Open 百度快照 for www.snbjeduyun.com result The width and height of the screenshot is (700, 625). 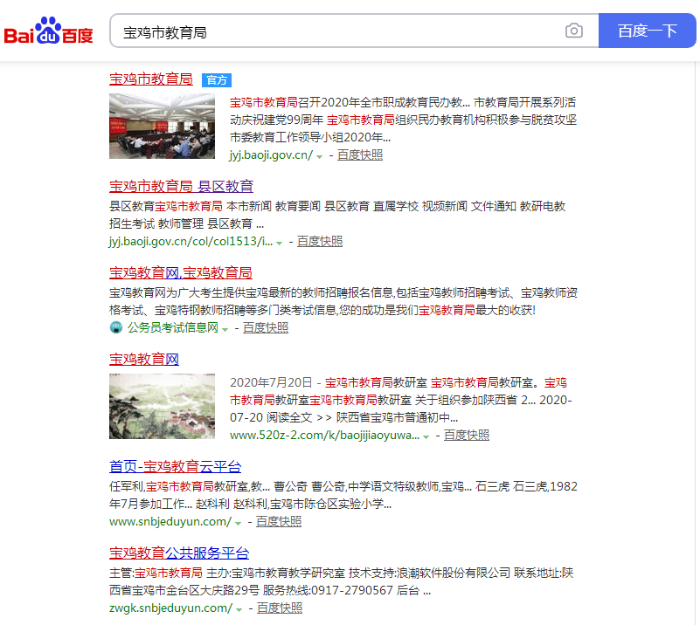point(279,521)
